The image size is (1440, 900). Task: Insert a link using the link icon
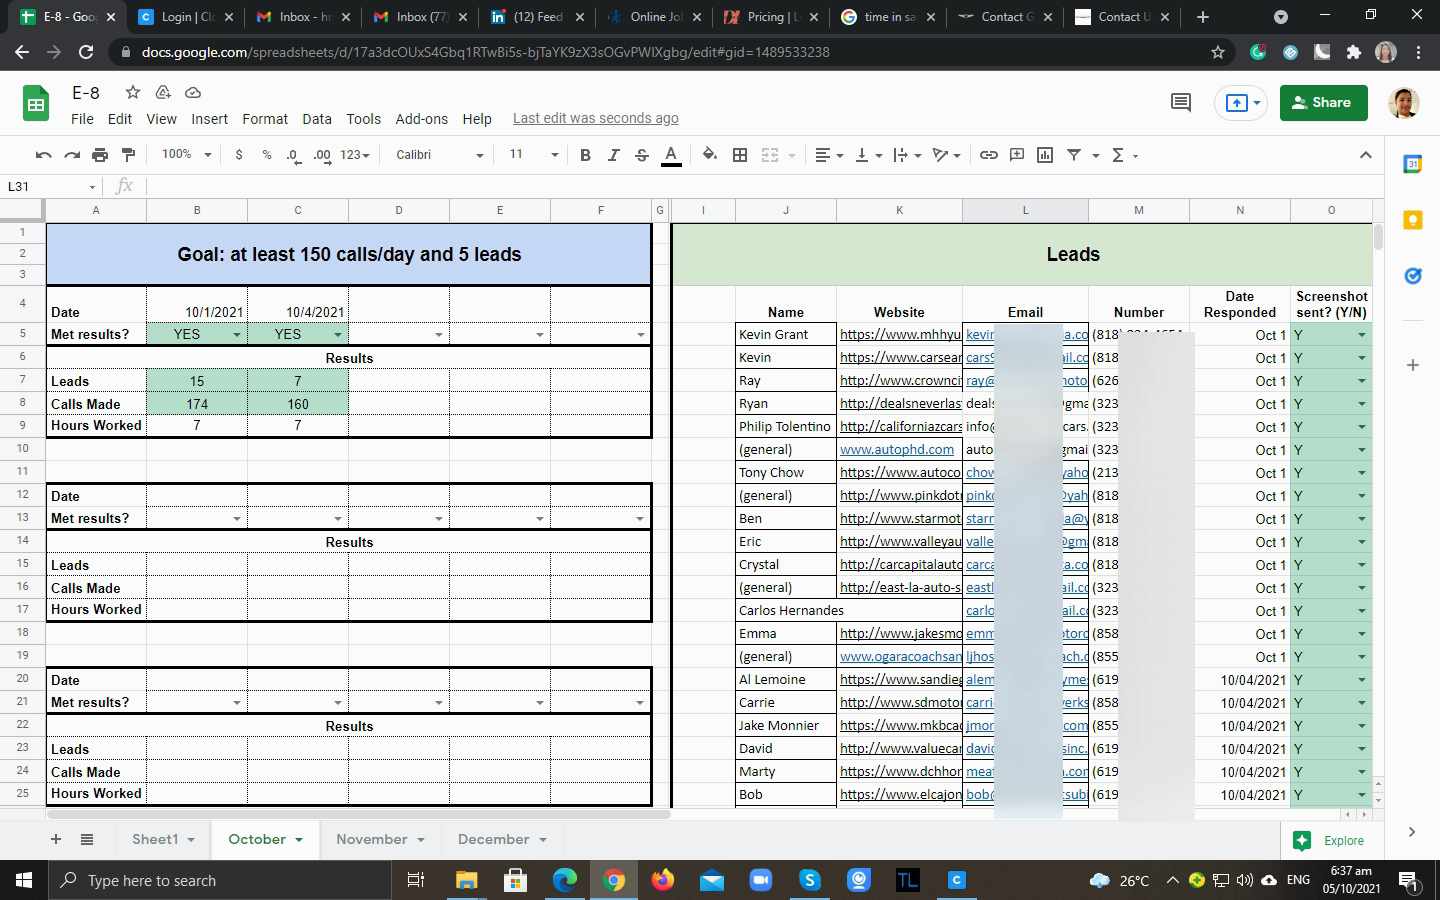[989, 155]
